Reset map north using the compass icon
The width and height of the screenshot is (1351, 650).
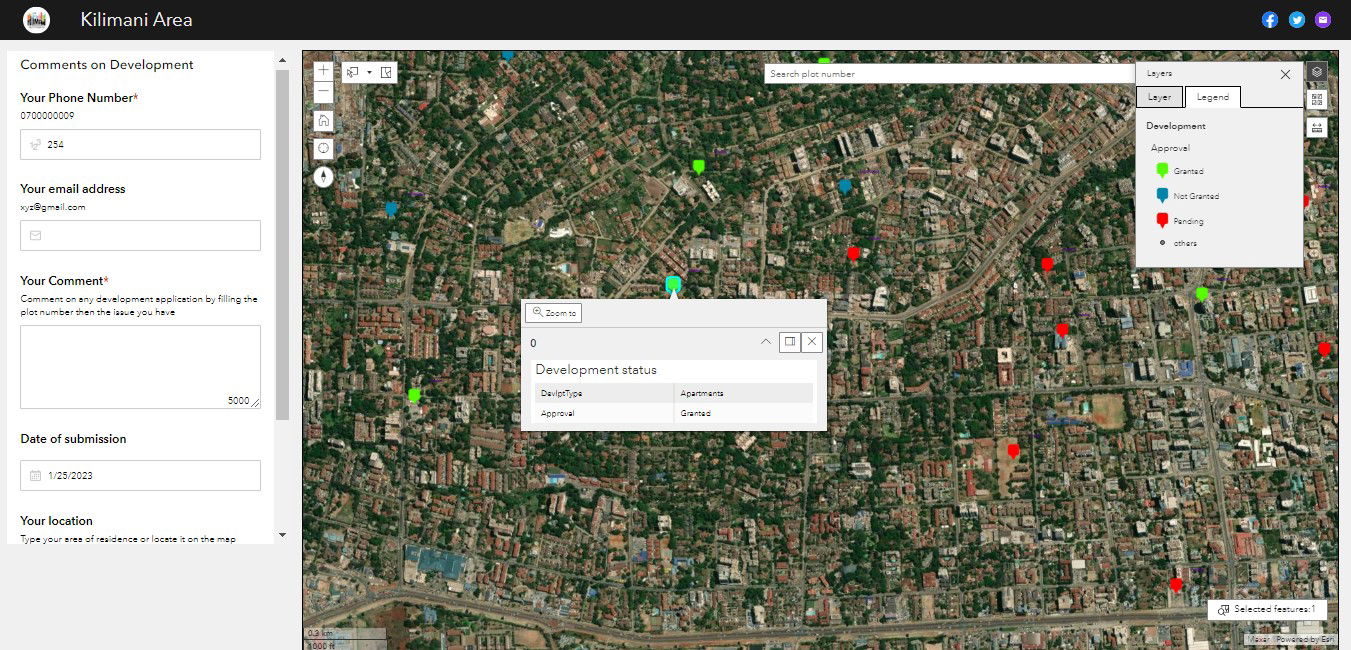point(323,176)
